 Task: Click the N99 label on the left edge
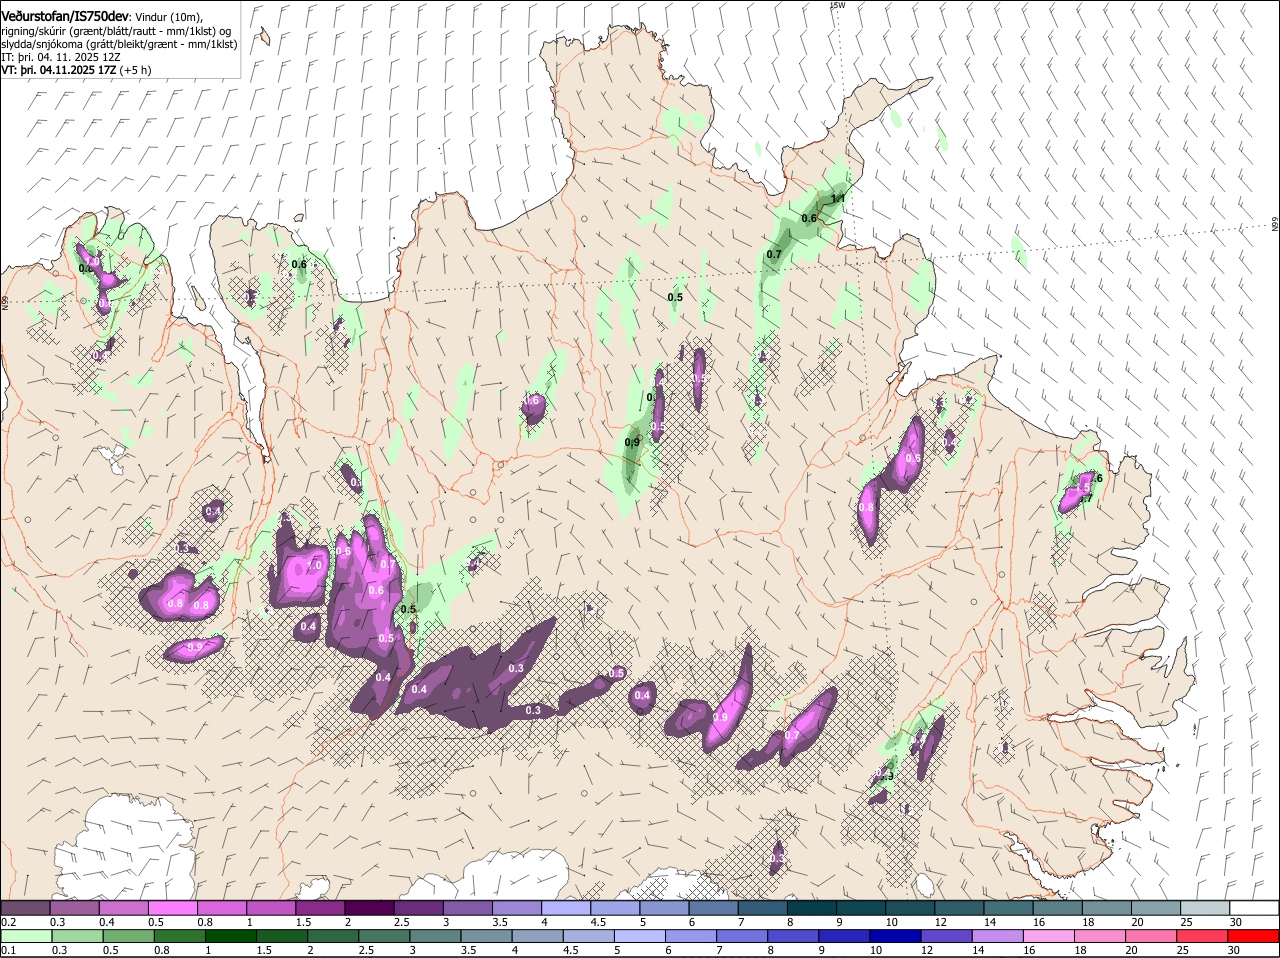5,302
